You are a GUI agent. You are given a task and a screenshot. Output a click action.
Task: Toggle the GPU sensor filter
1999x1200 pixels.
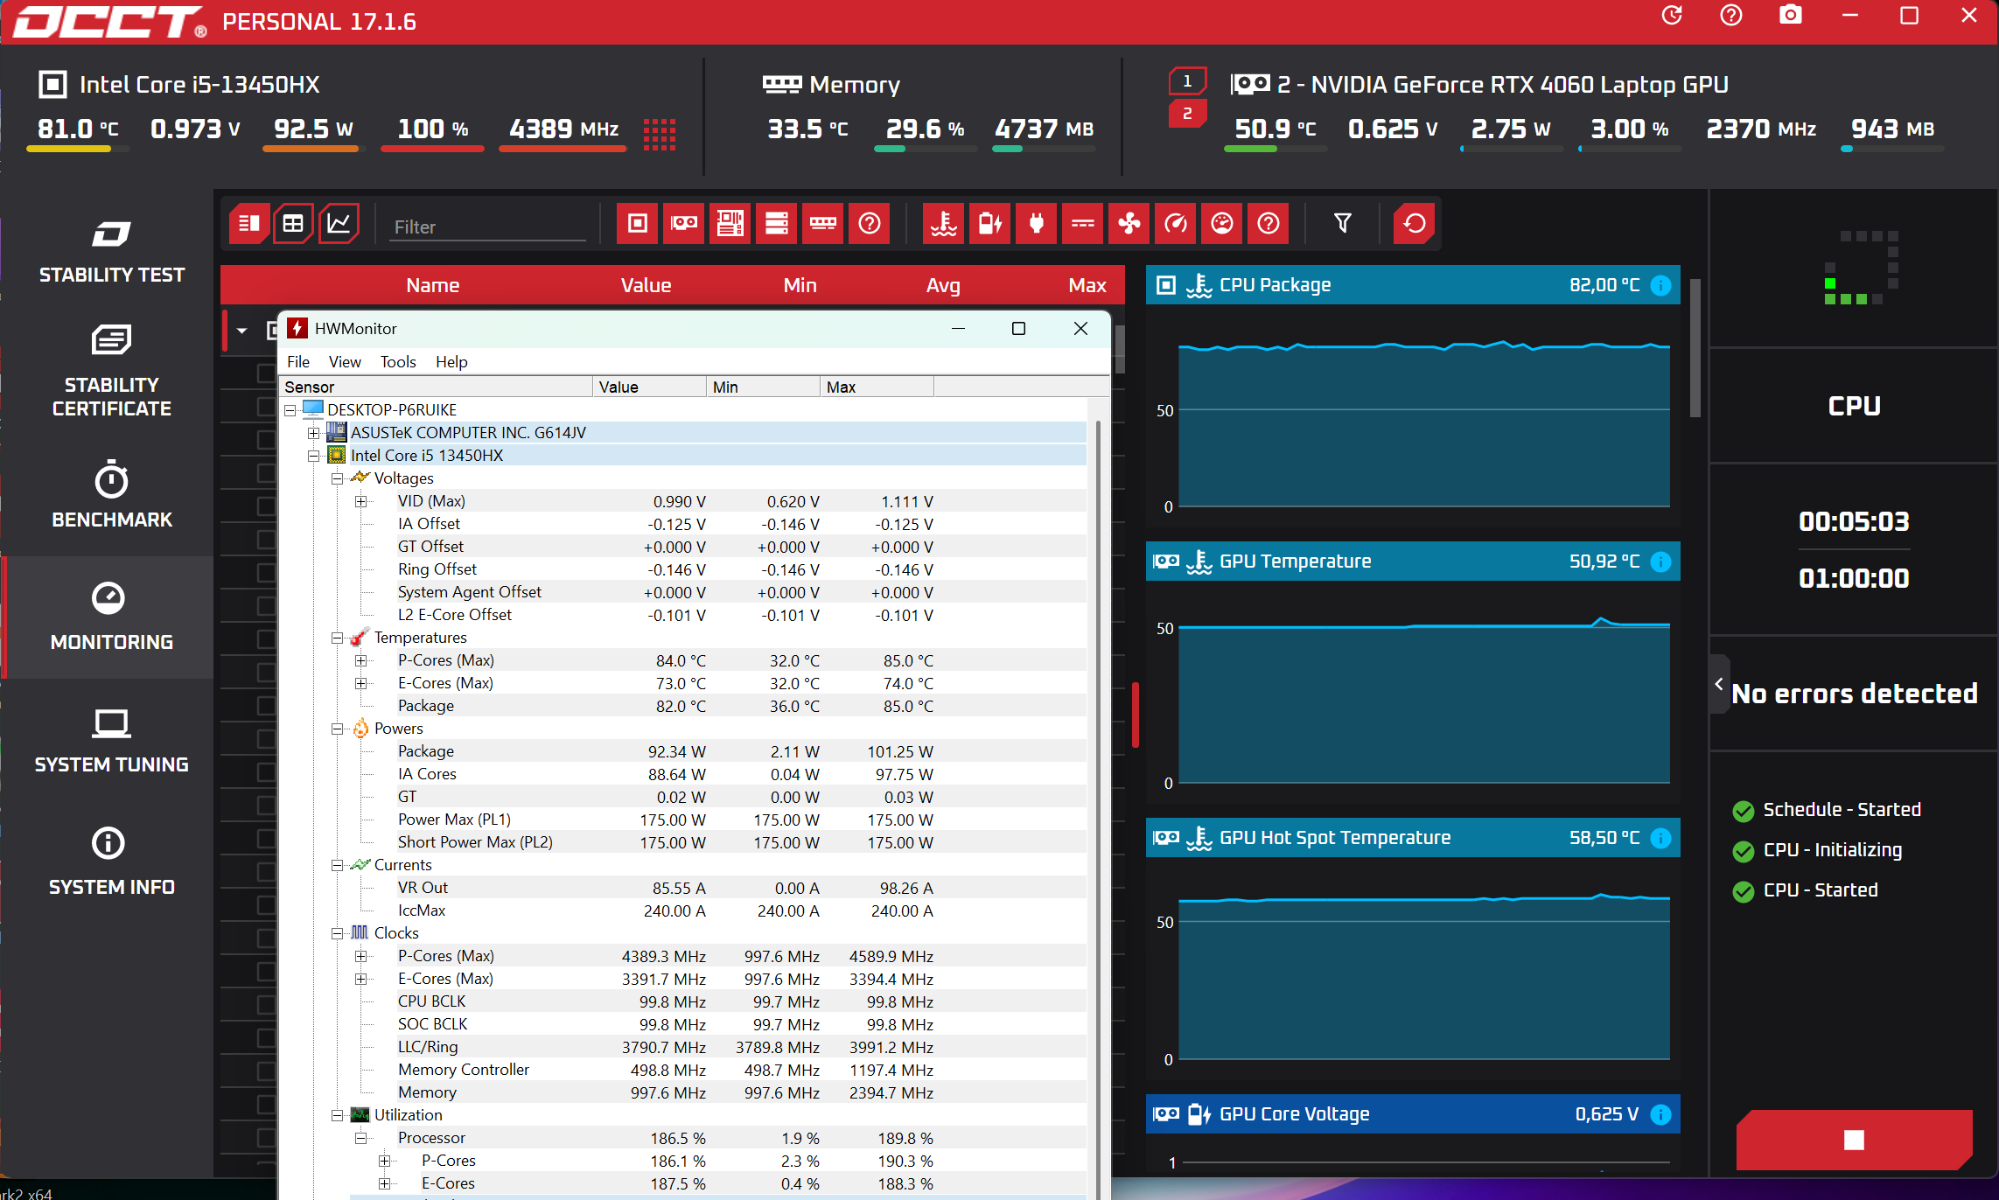(x=684, y=223)
